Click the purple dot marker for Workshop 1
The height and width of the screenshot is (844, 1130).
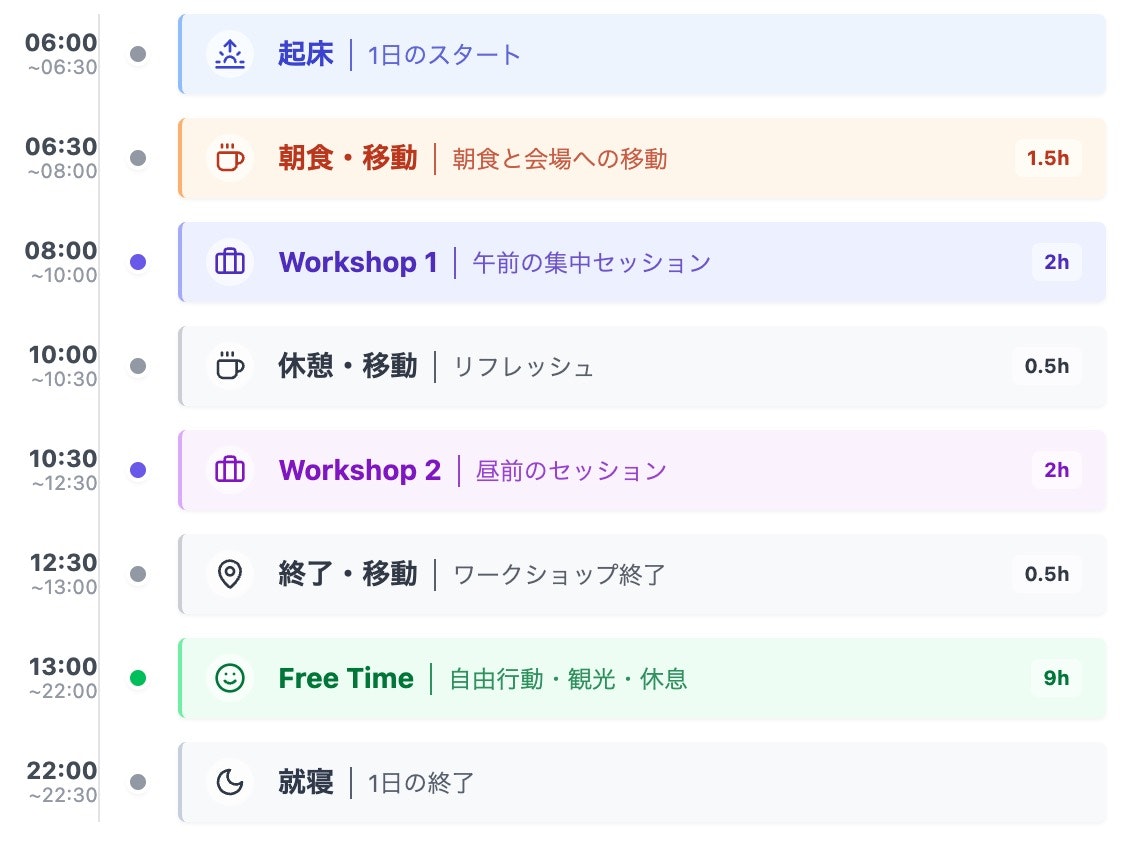pos(137,263)
